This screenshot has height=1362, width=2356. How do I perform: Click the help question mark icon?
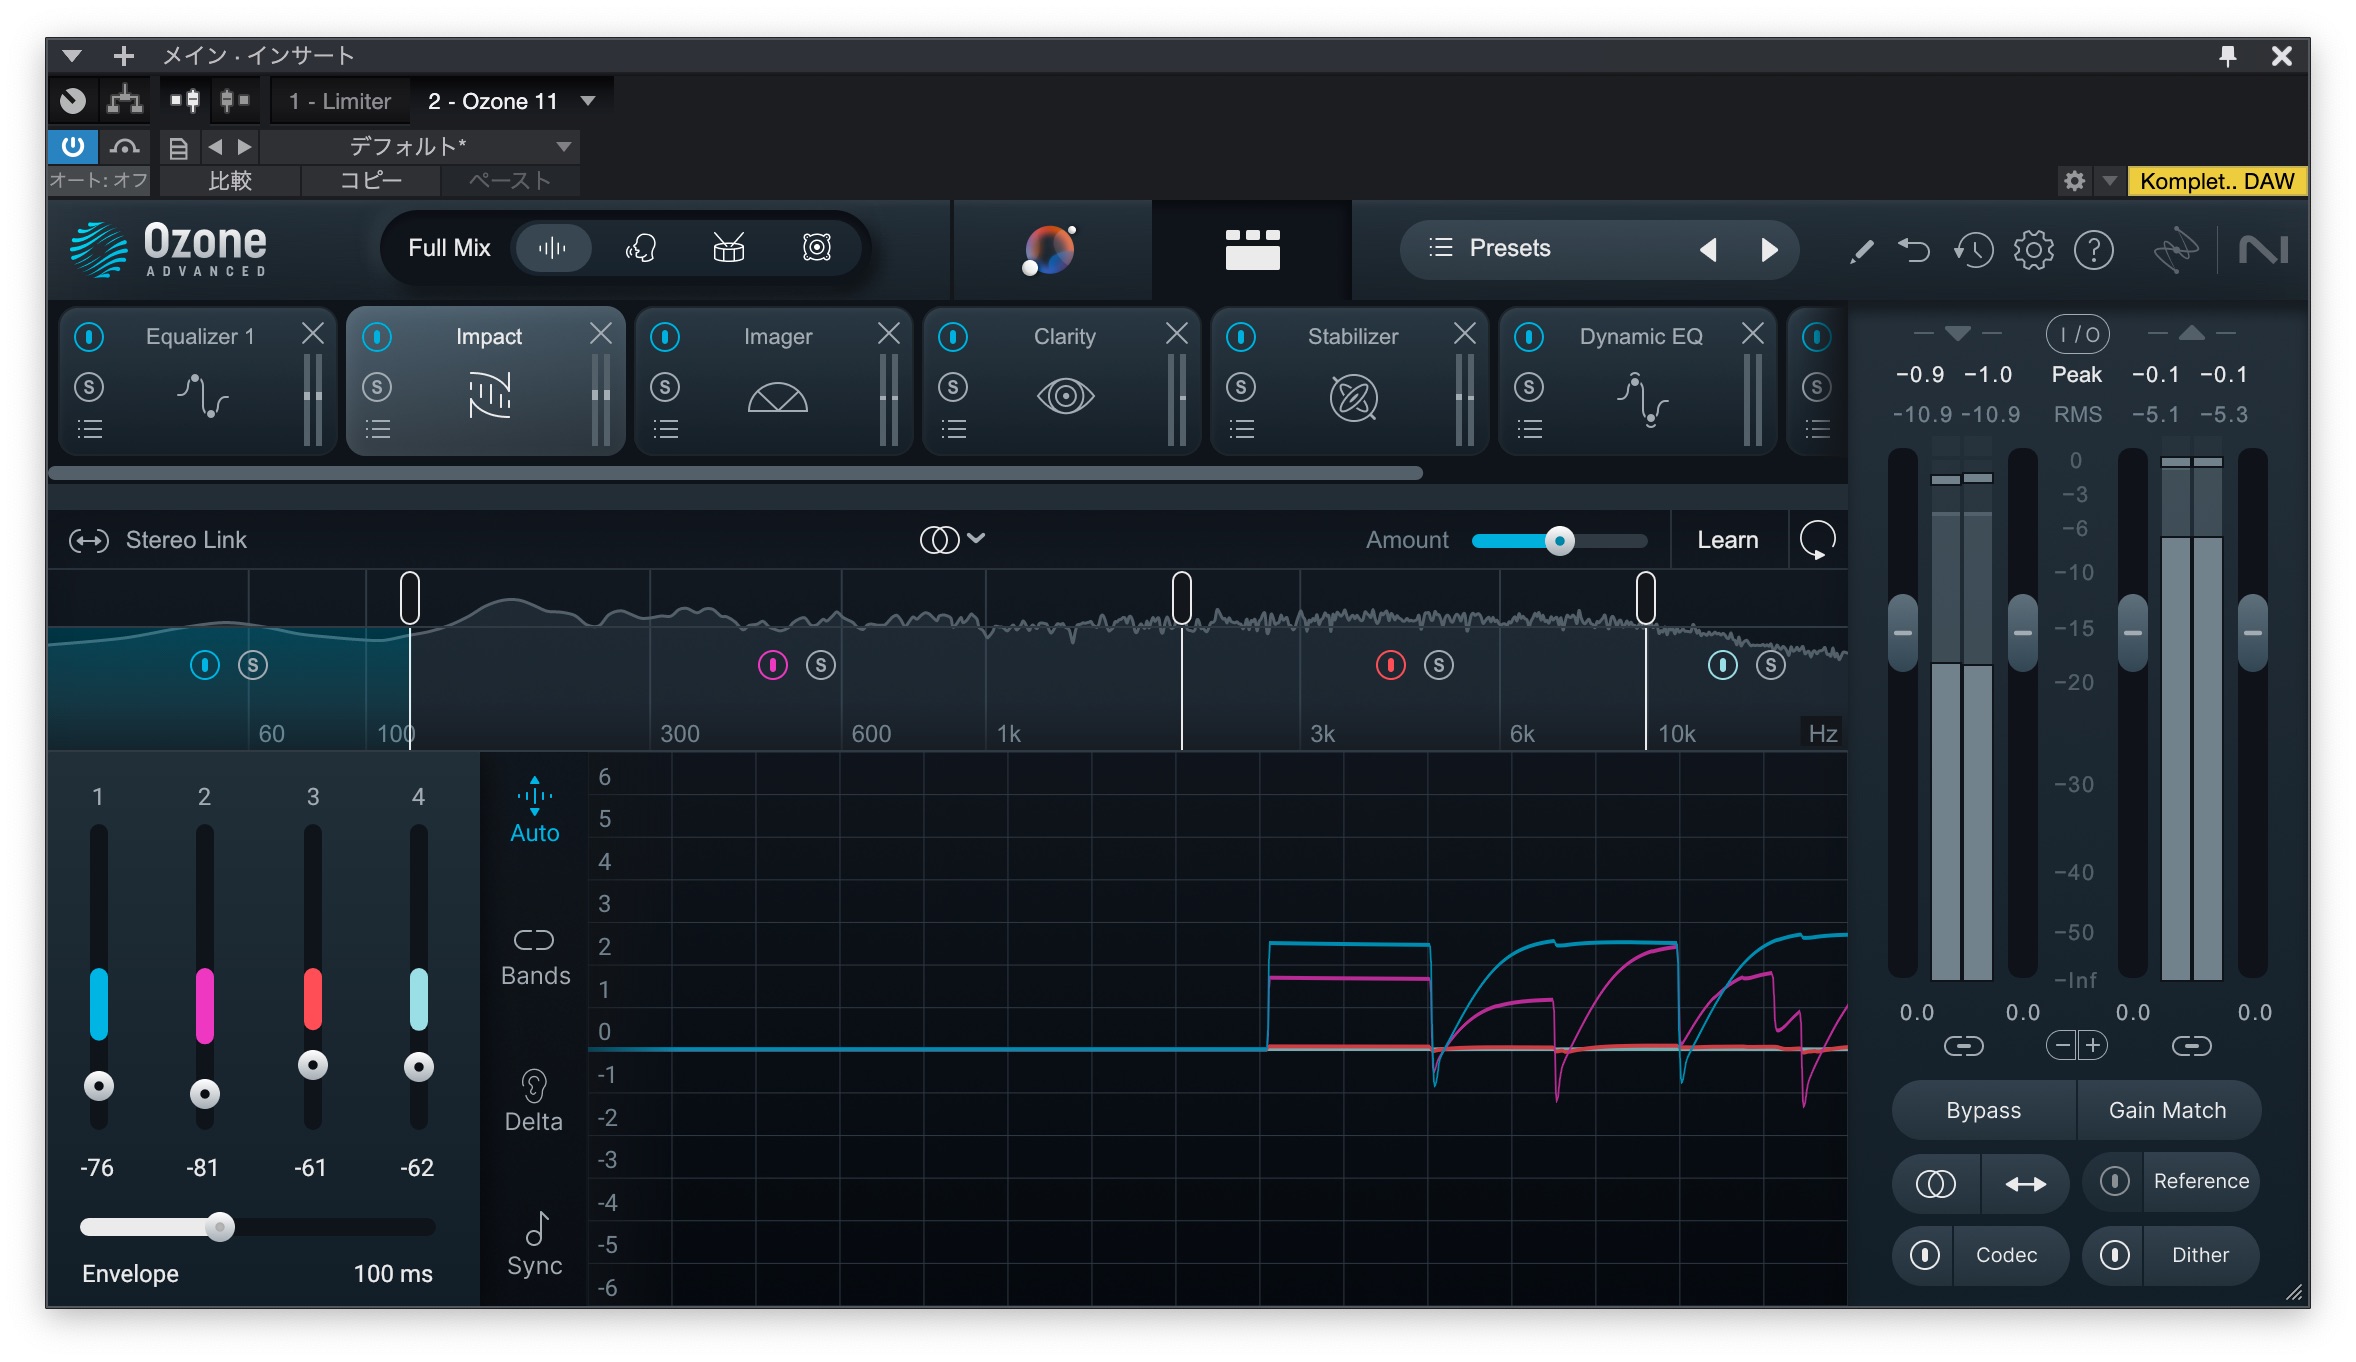pyautogui.click(x=2093, y=250)
